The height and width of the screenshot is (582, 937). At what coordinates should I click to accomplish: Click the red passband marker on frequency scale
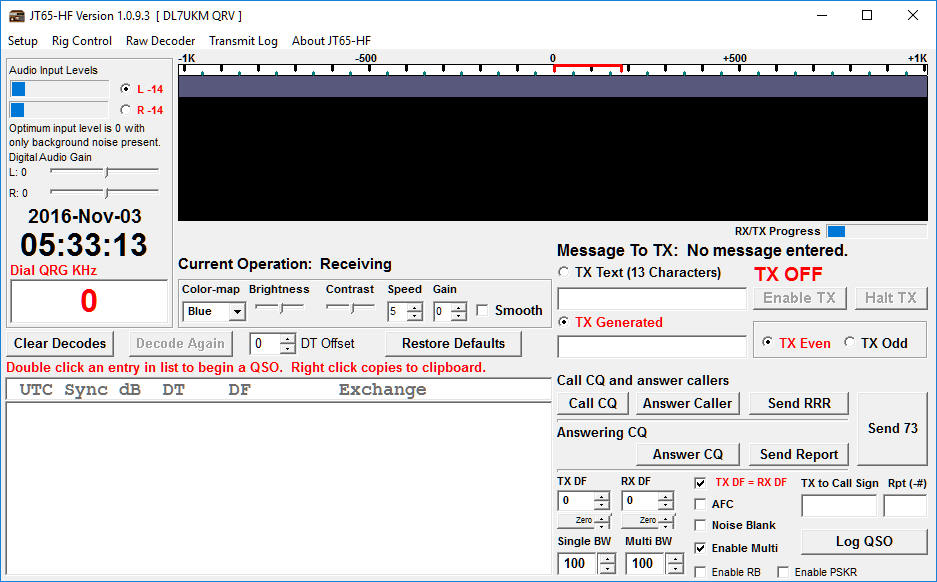click(x=588, y=67)
